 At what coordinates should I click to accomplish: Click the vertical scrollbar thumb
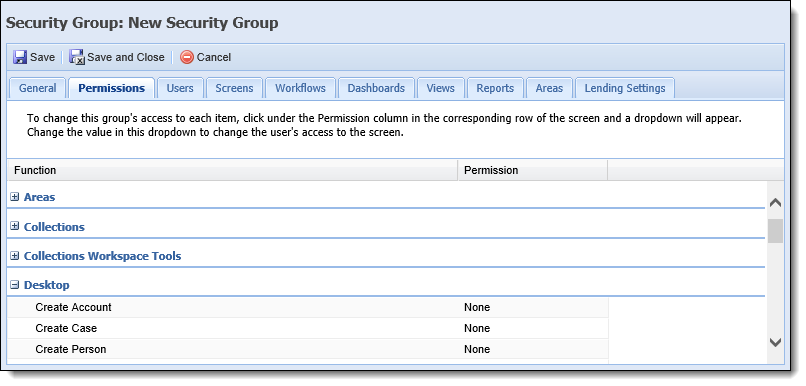[x=775, y=231]
